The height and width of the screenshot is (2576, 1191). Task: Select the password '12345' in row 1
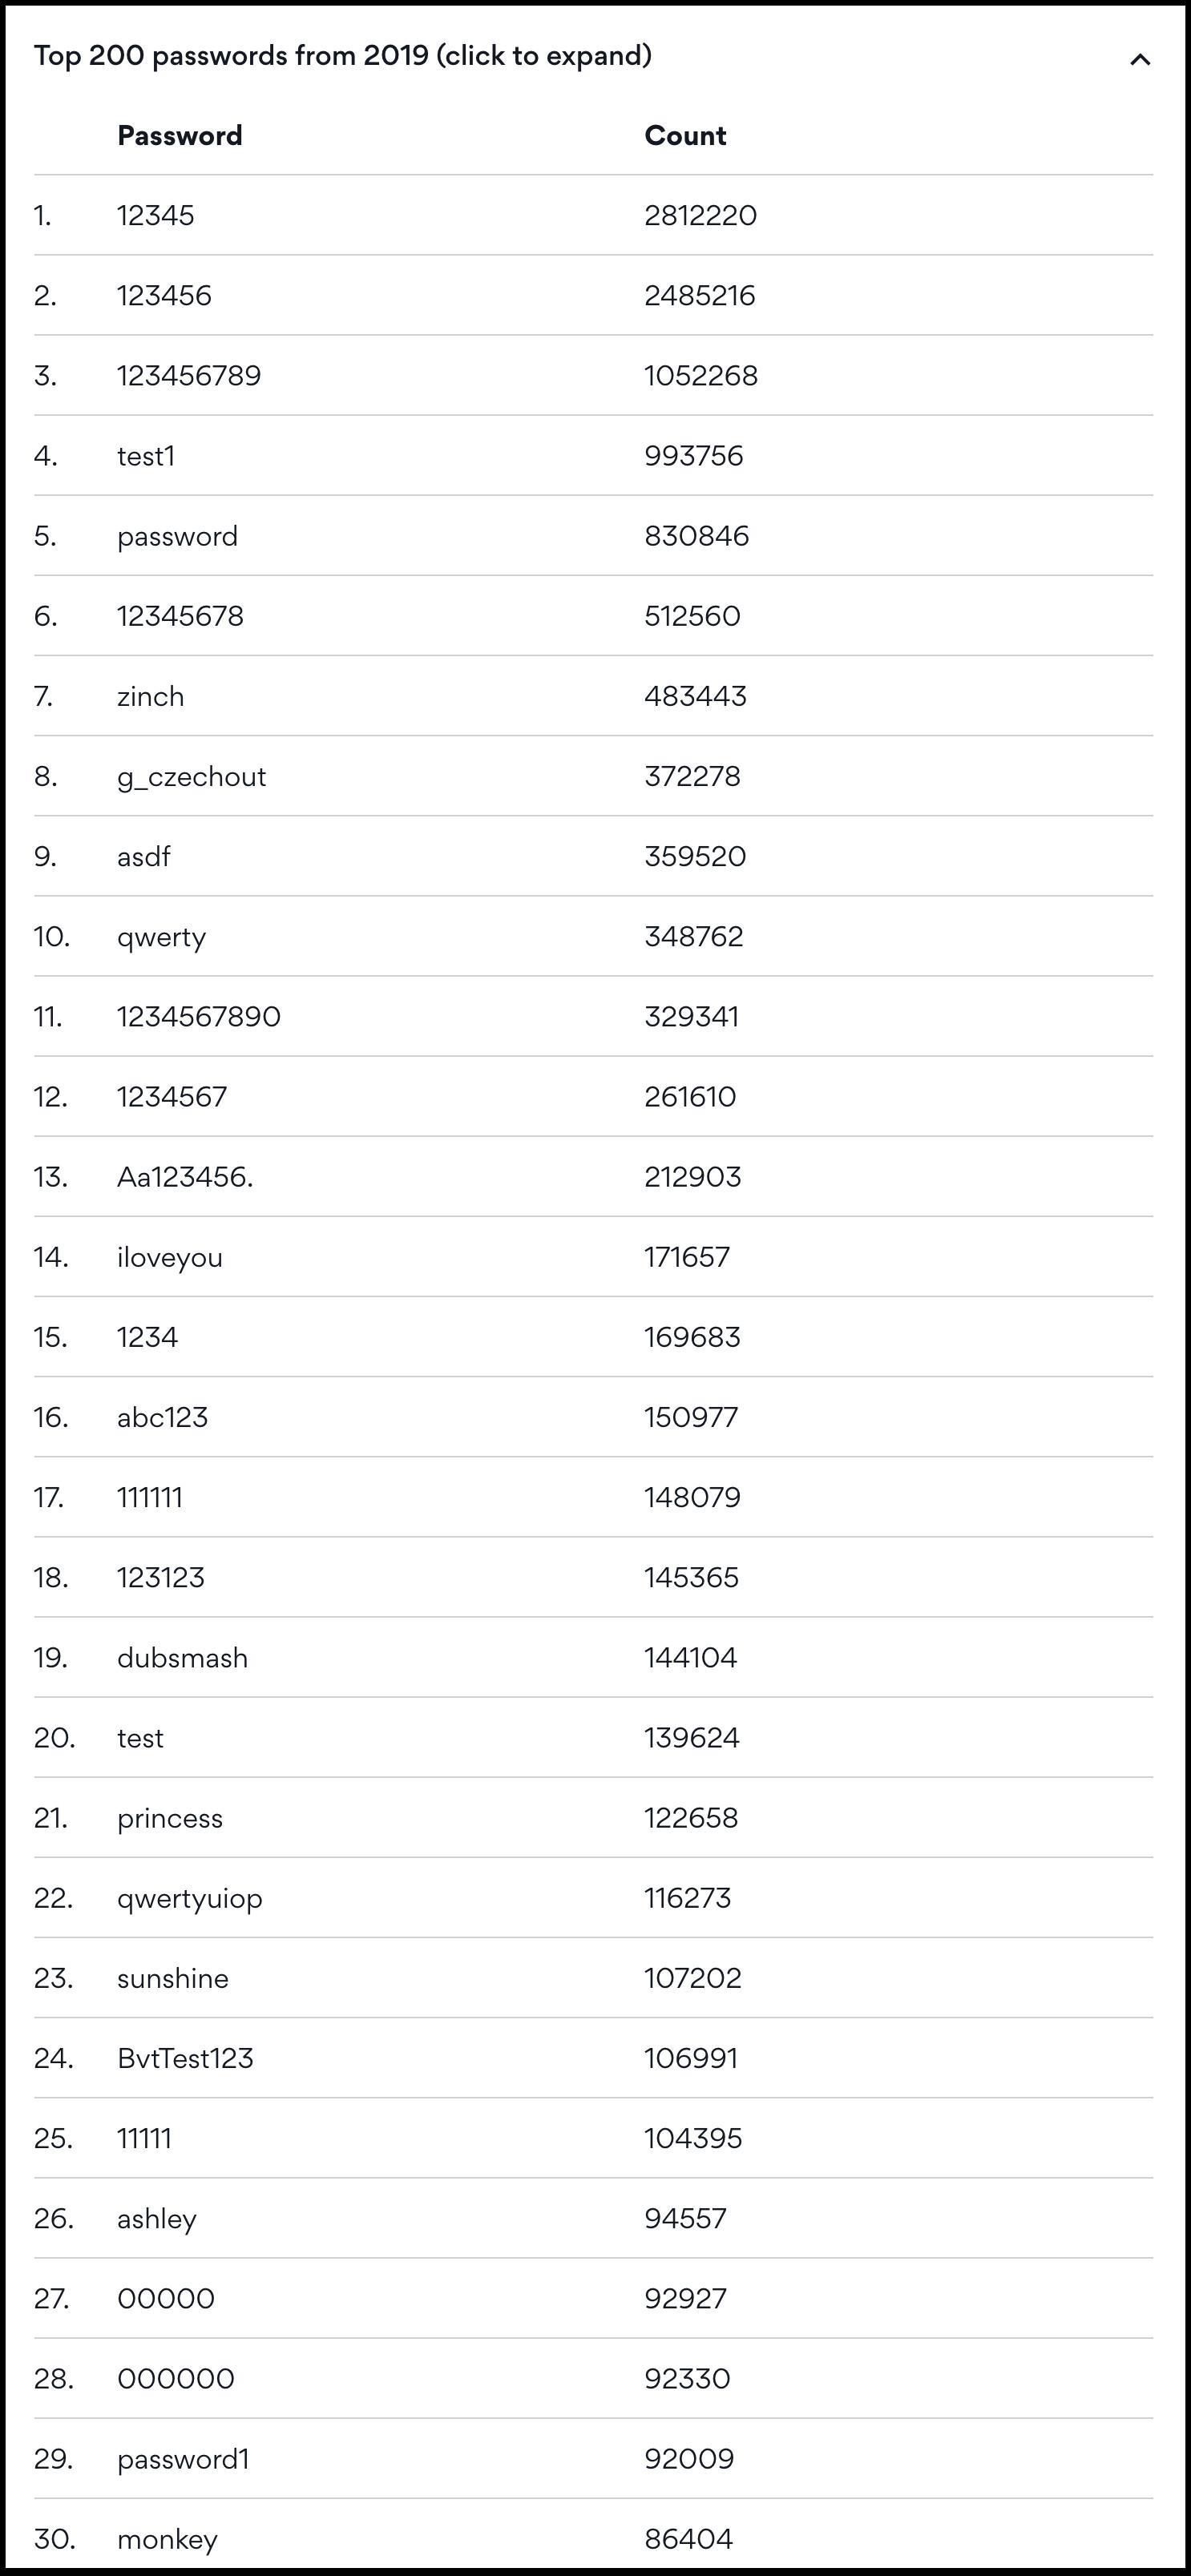[x=155, y=216]
